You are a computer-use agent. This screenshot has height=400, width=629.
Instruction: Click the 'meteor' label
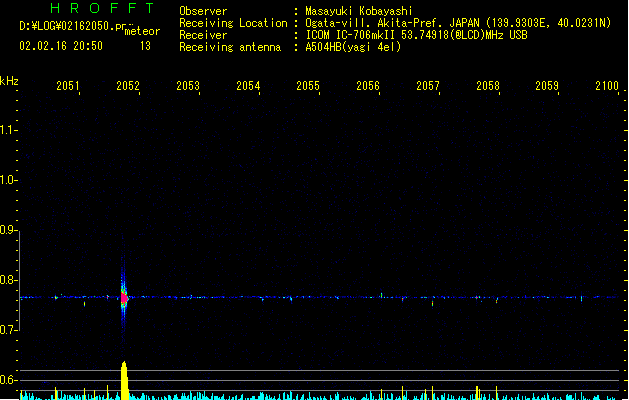(x=142, y=31)
